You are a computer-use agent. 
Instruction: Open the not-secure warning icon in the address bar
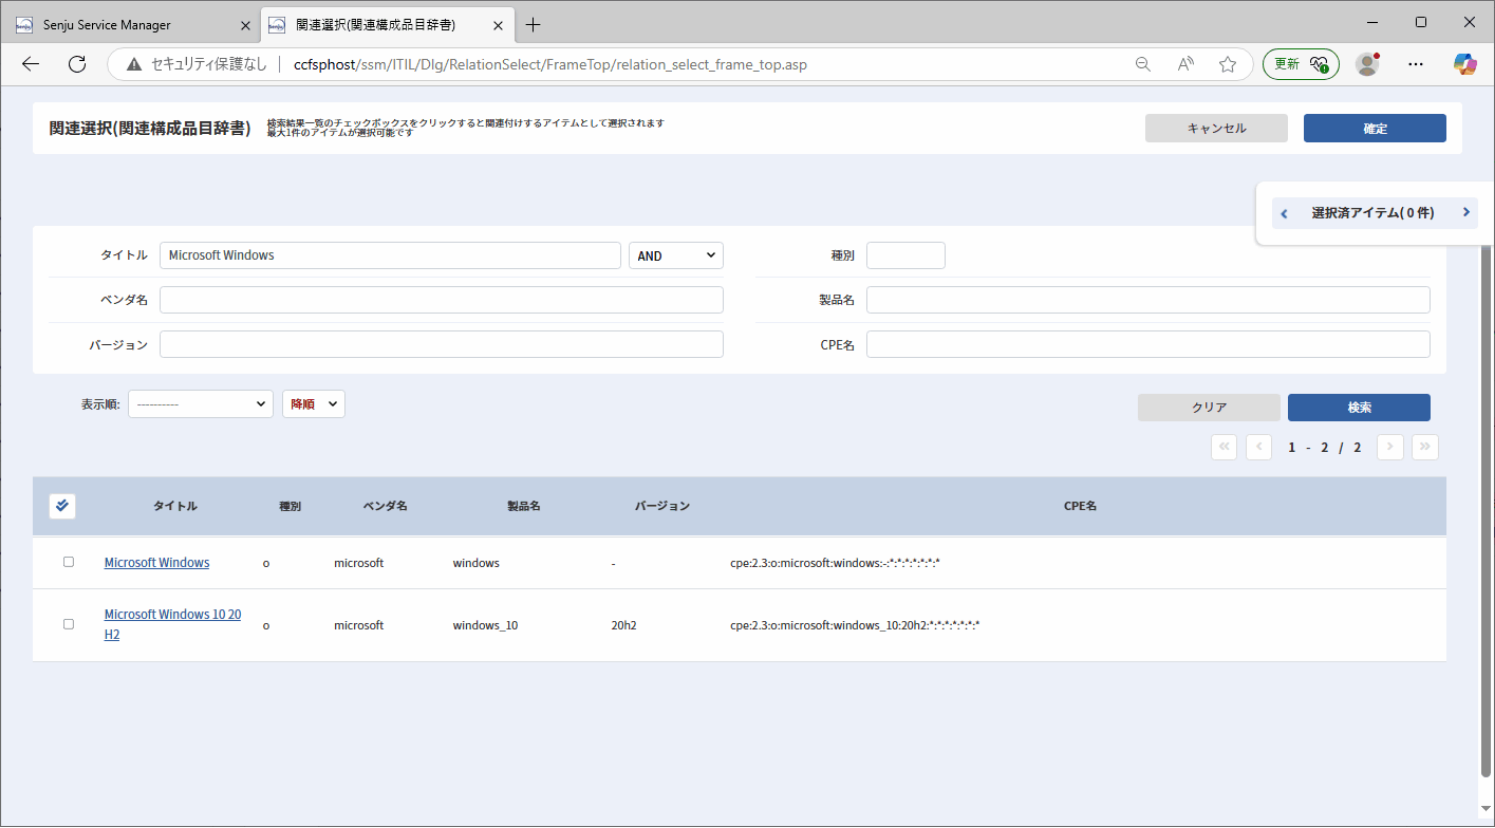134,64
